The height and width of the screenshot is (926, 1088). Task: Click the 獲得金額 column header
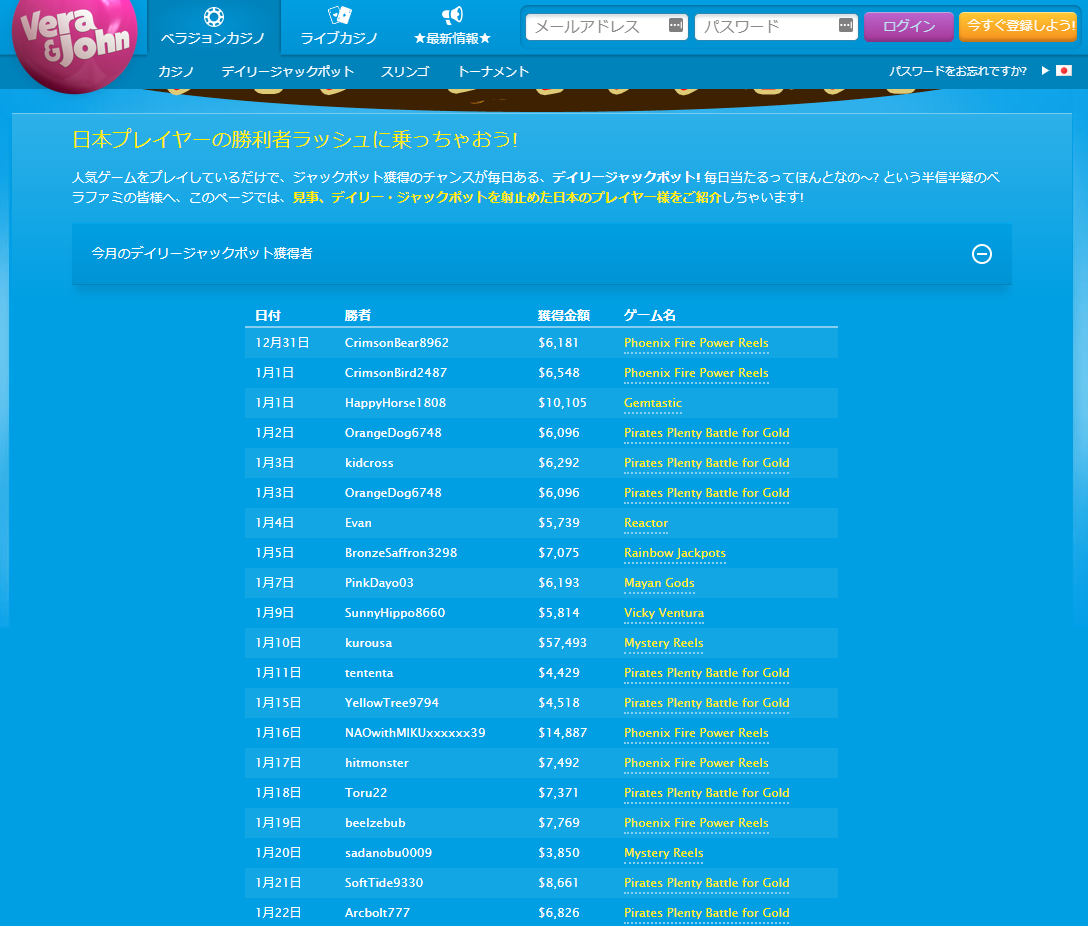pyautogui.click(x=563, y=316)
